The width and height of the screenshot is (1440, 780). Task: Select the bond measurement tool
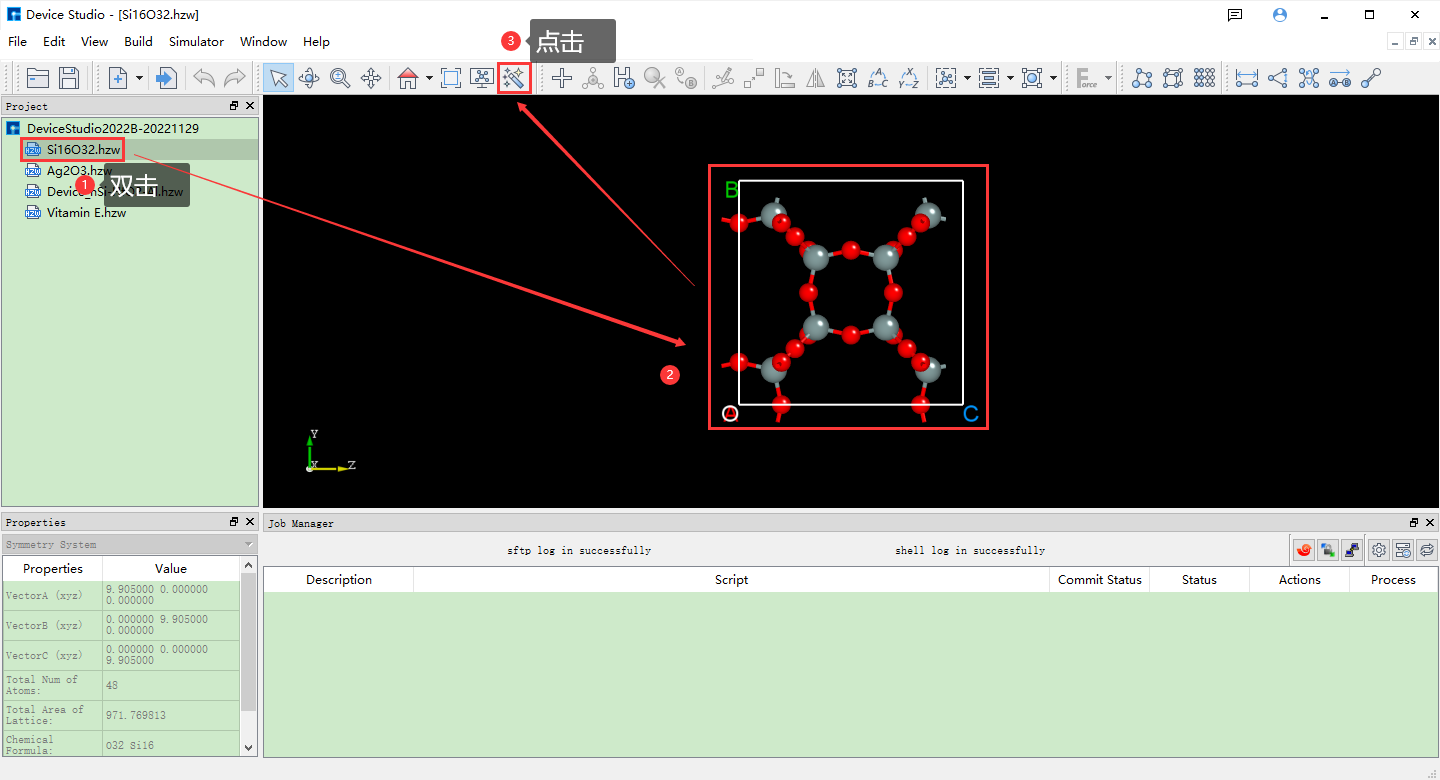(1246, 77)
